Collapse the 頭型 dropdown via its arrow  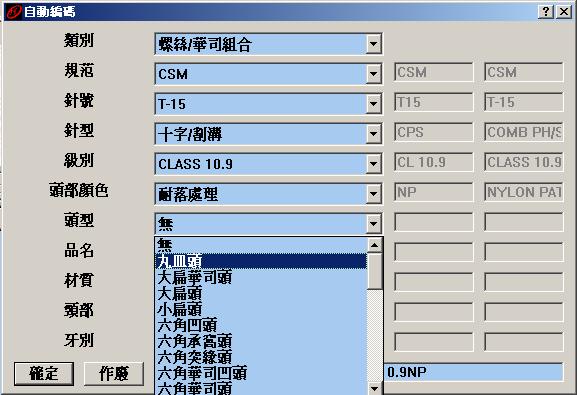click(373, 223)
